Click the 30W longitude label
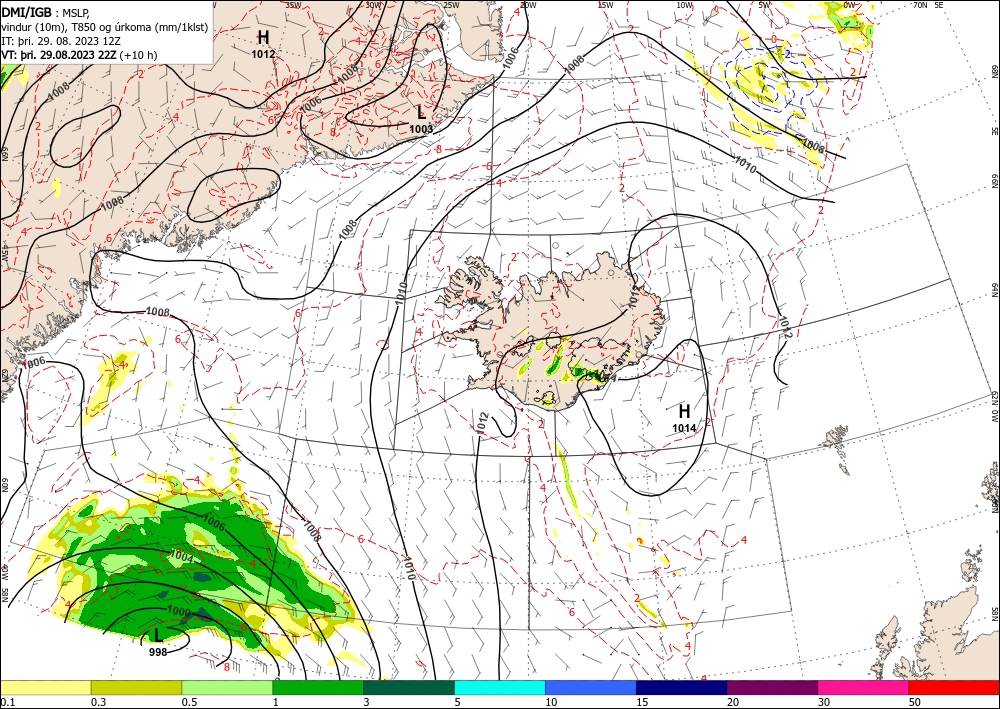 (x=373, y=5)
